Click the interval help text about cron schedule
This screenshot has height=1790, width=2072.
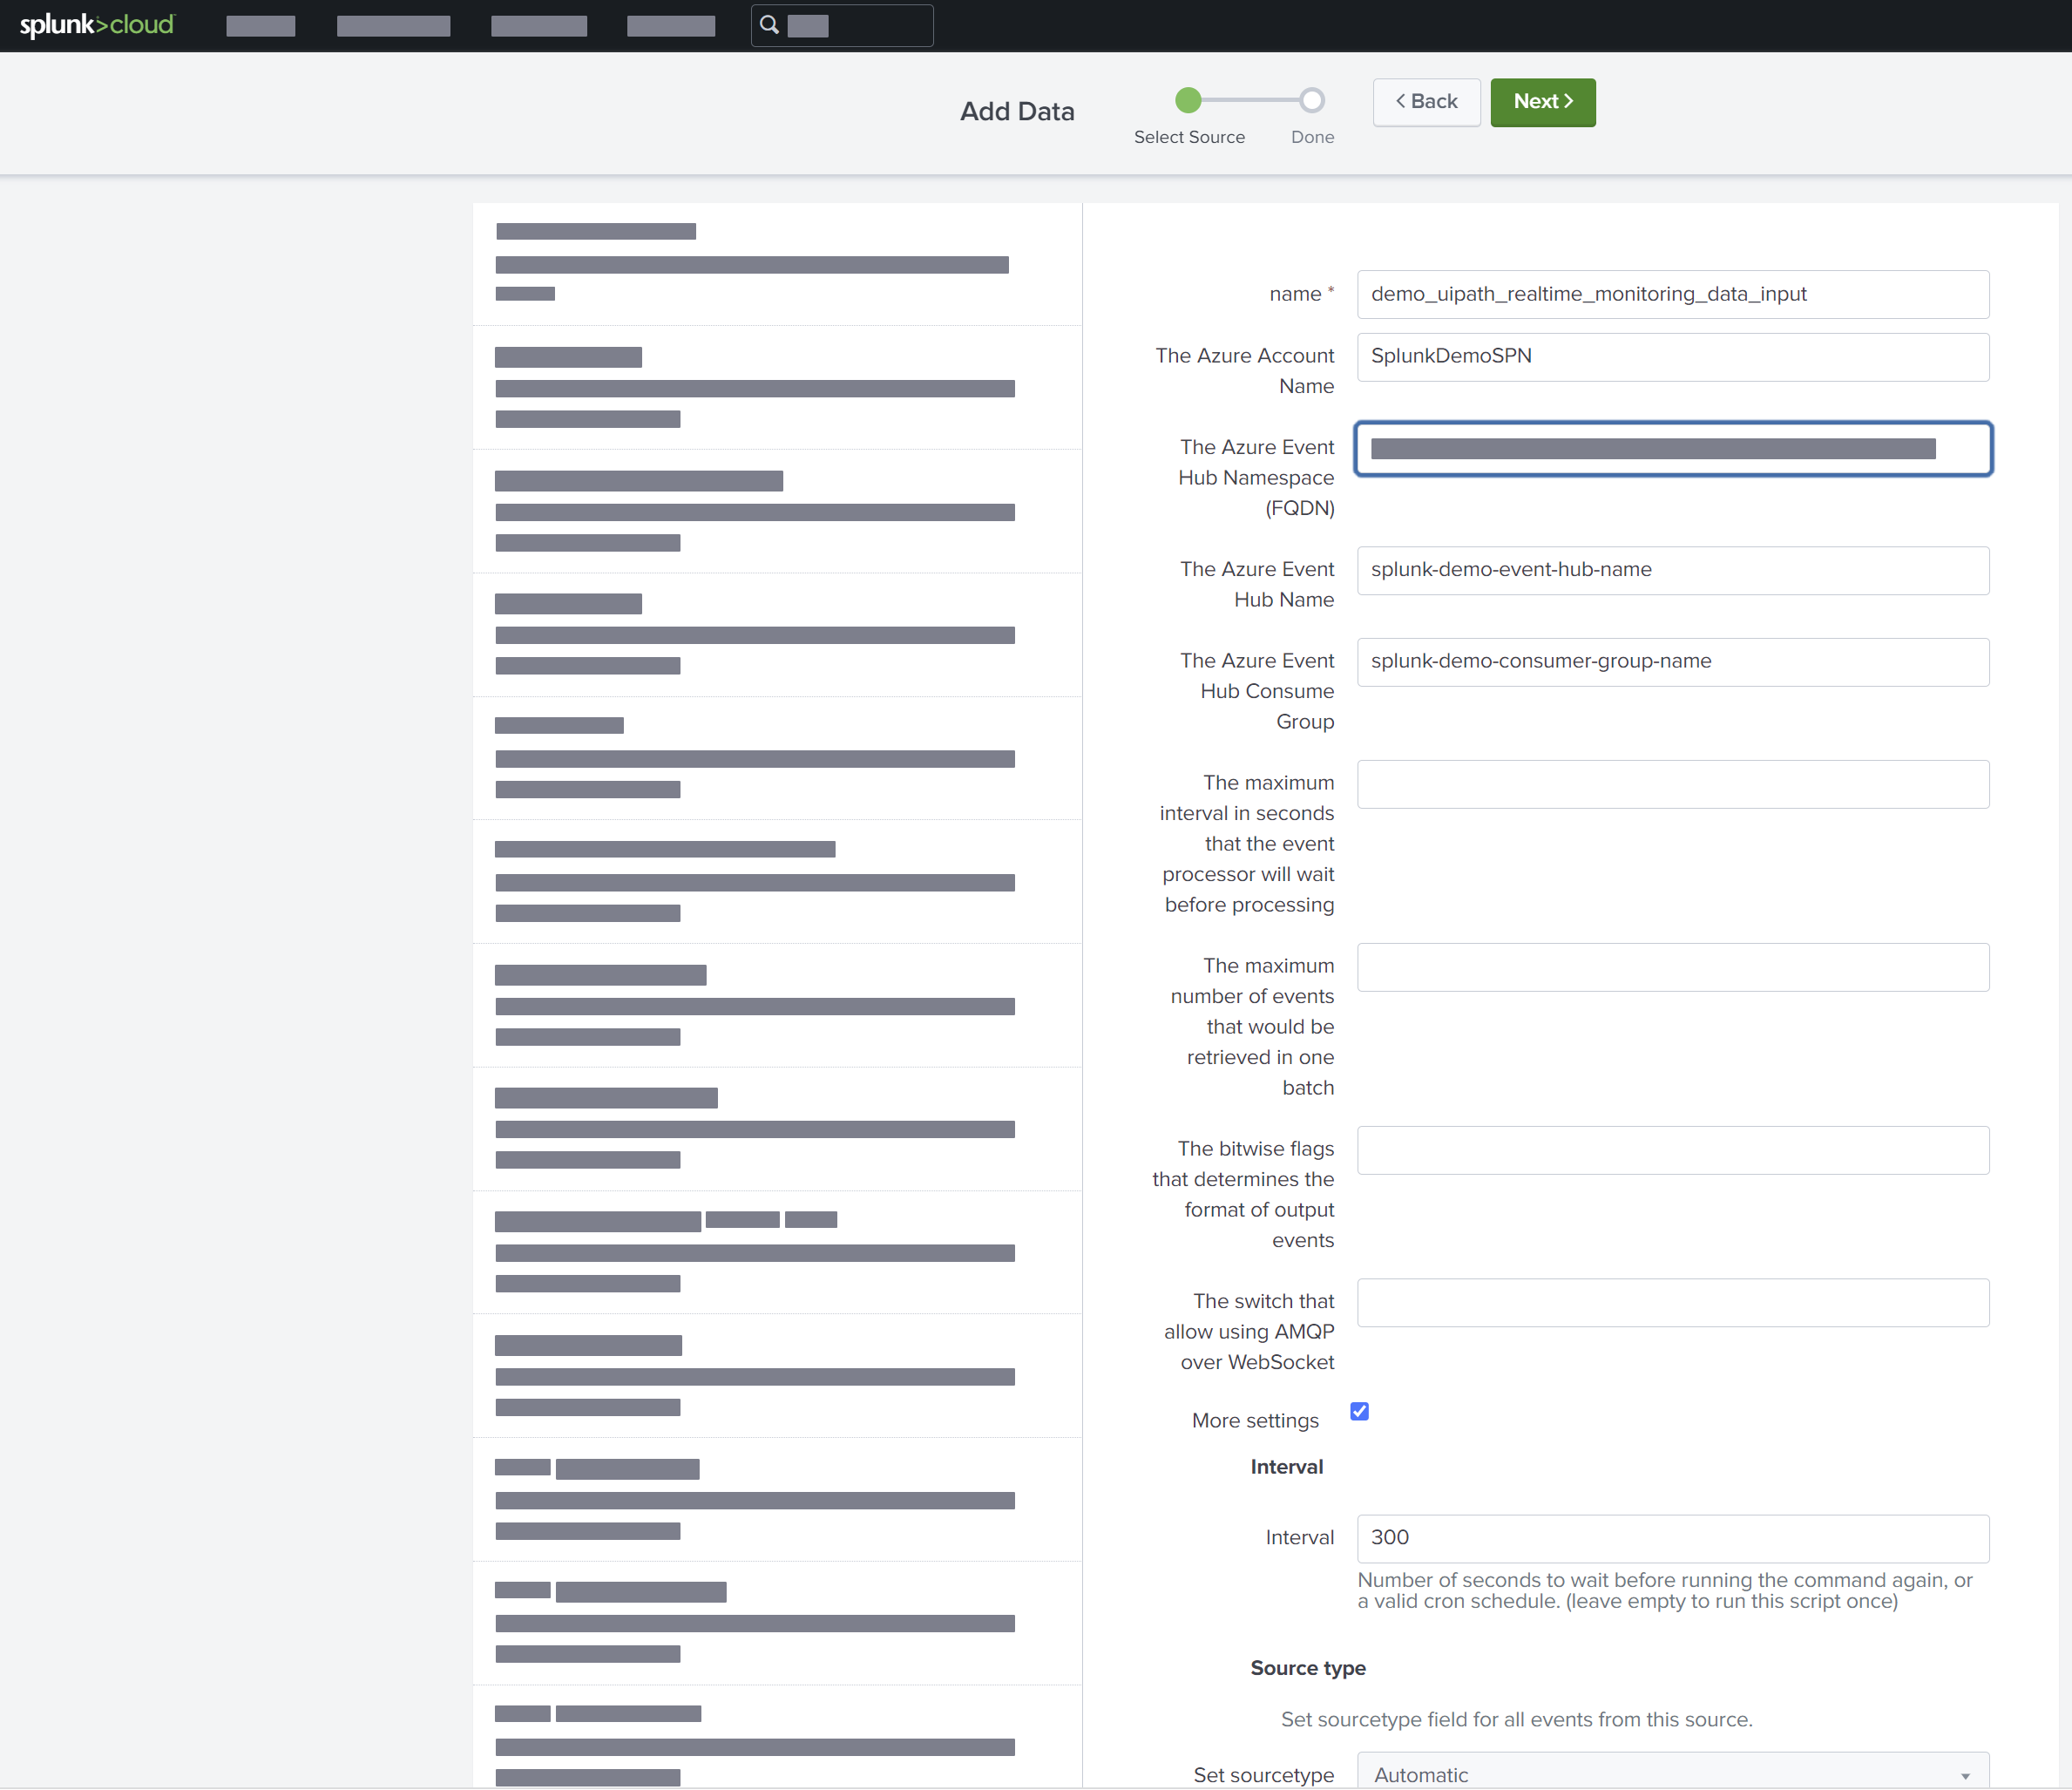coord(1665,1590)
